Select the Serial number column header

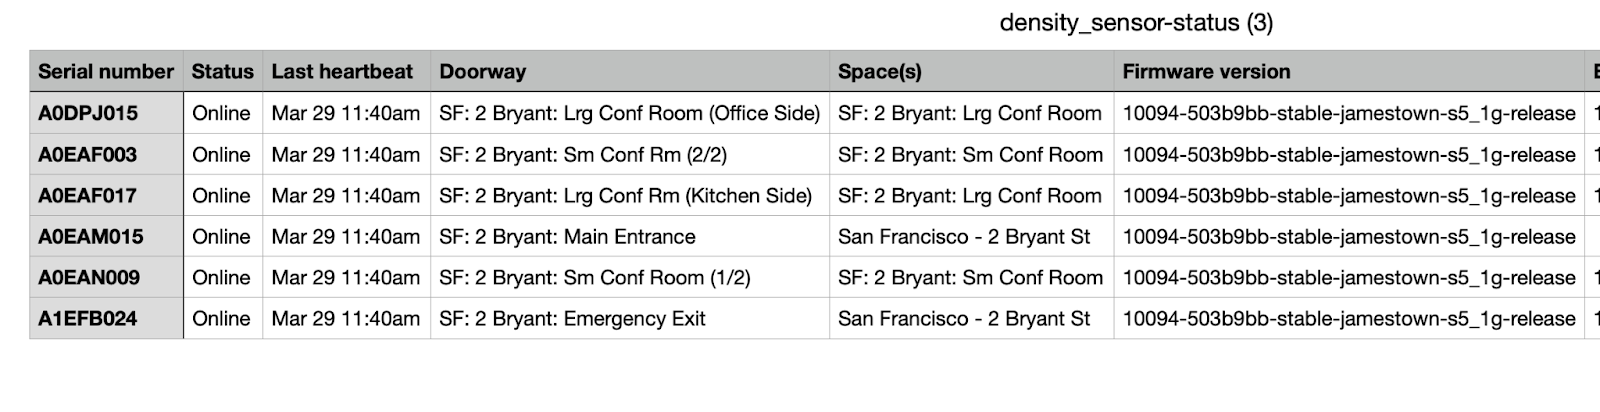[106, 71]
